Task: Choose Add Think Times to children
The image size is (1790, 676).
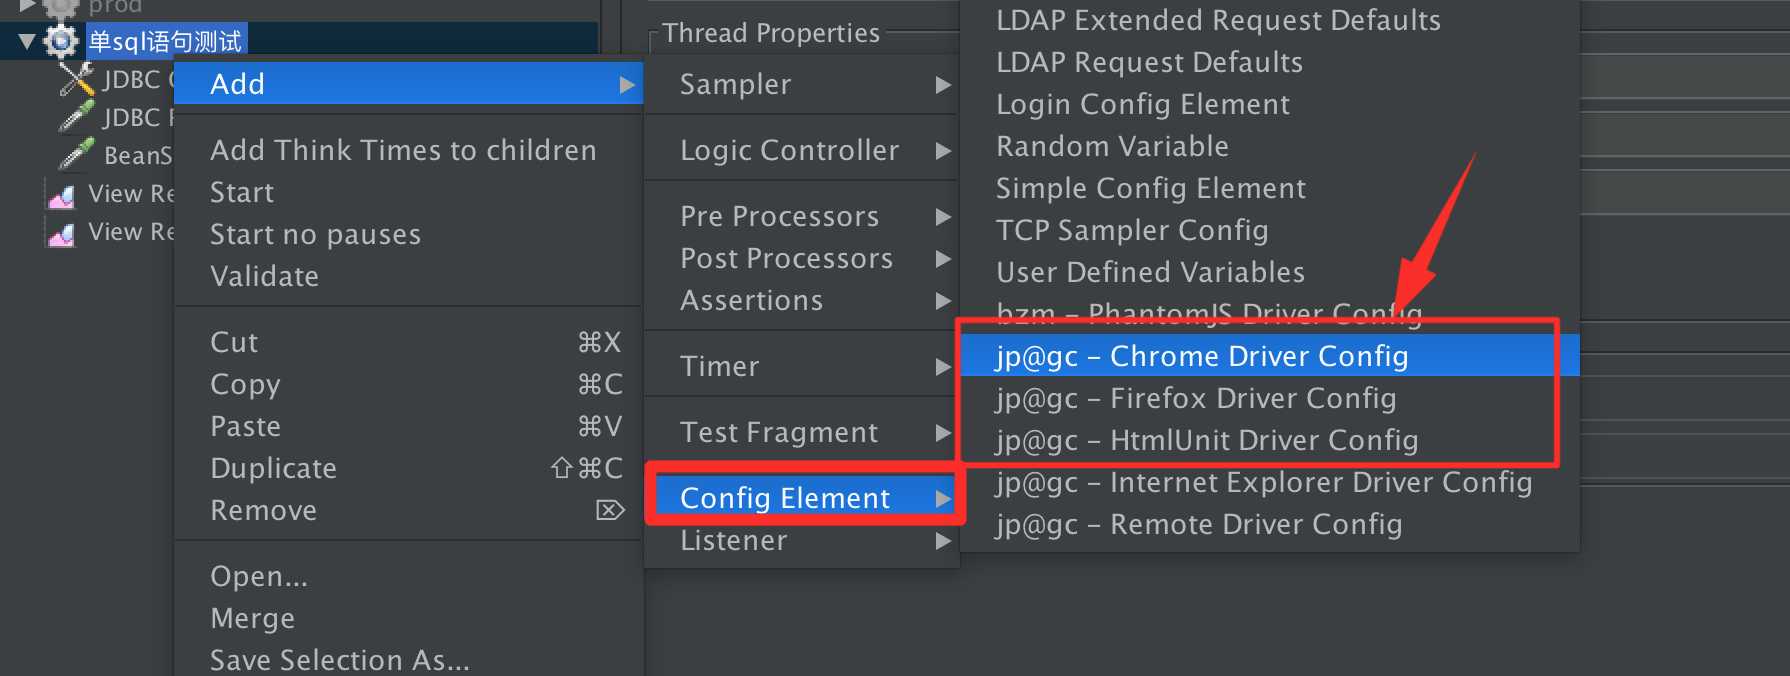Action: [x=403, y=150]
